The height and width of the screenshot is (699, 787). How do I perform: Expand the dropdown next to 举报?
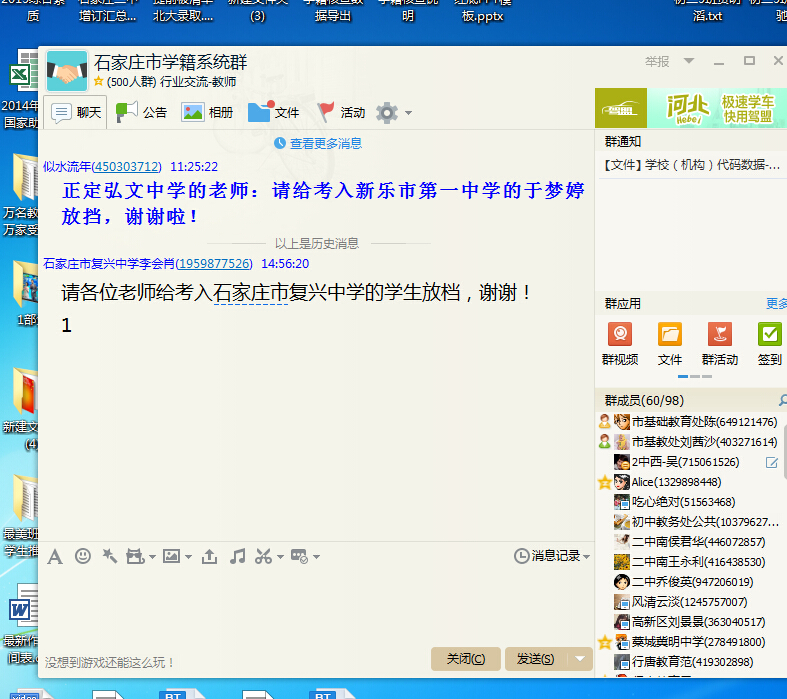(x=689, y=61)
